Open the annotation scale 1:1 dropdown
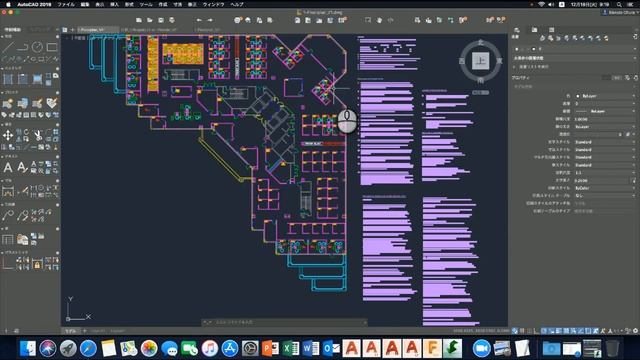Screen dimensions: 640x360 tap(605, 173)
